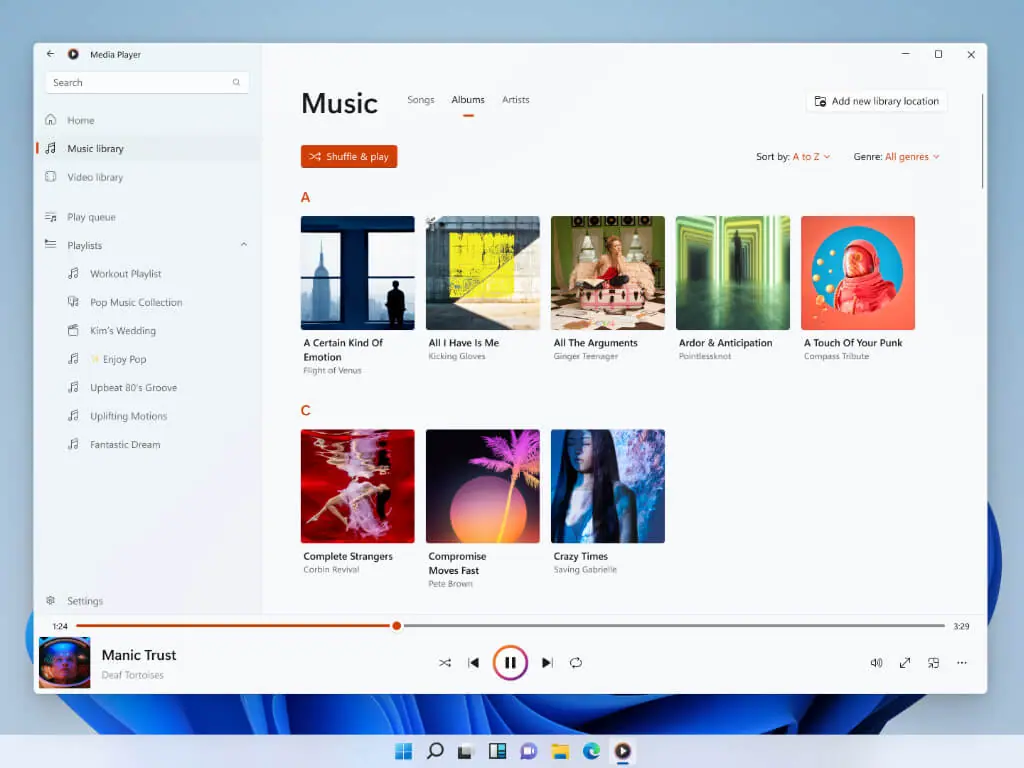Open Compromise Moves Fast album cover

(483, 486)
